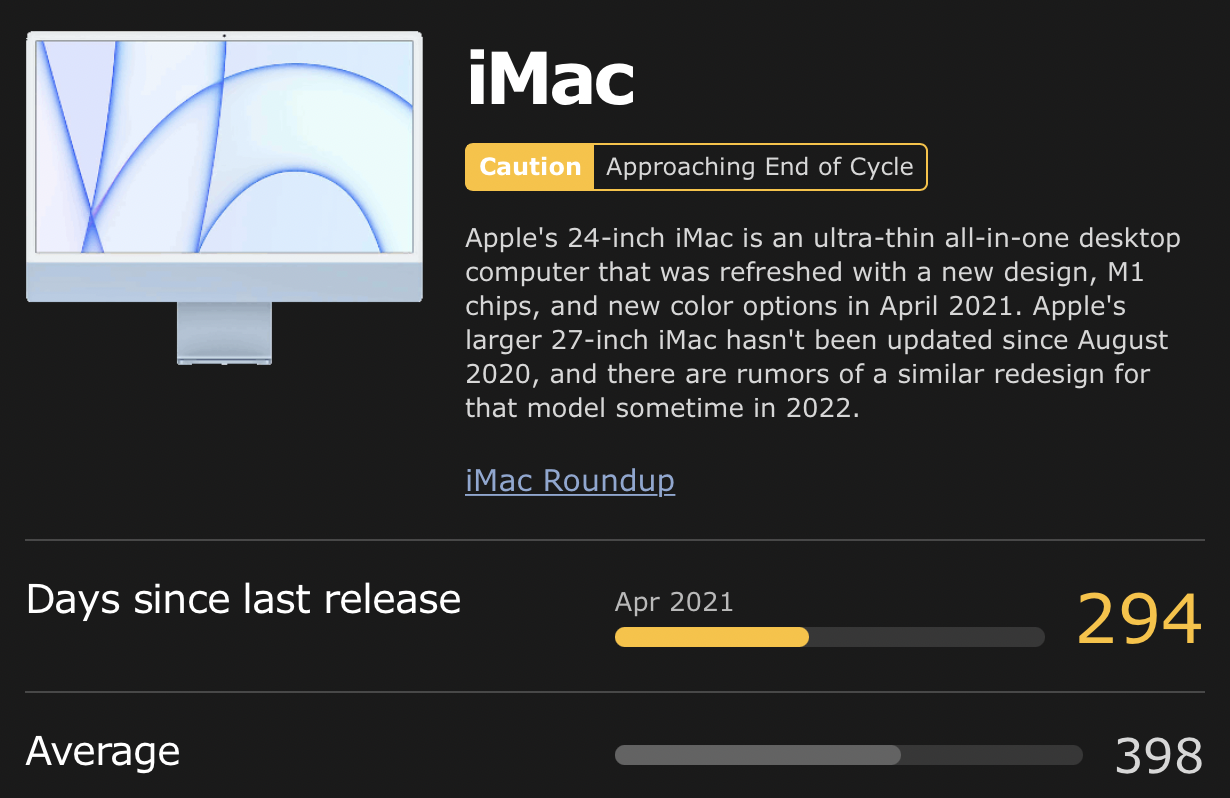Click the iMac stand in the image
Image resolution: width=1230 pixels, height=798 pixels.
point(224,333)
